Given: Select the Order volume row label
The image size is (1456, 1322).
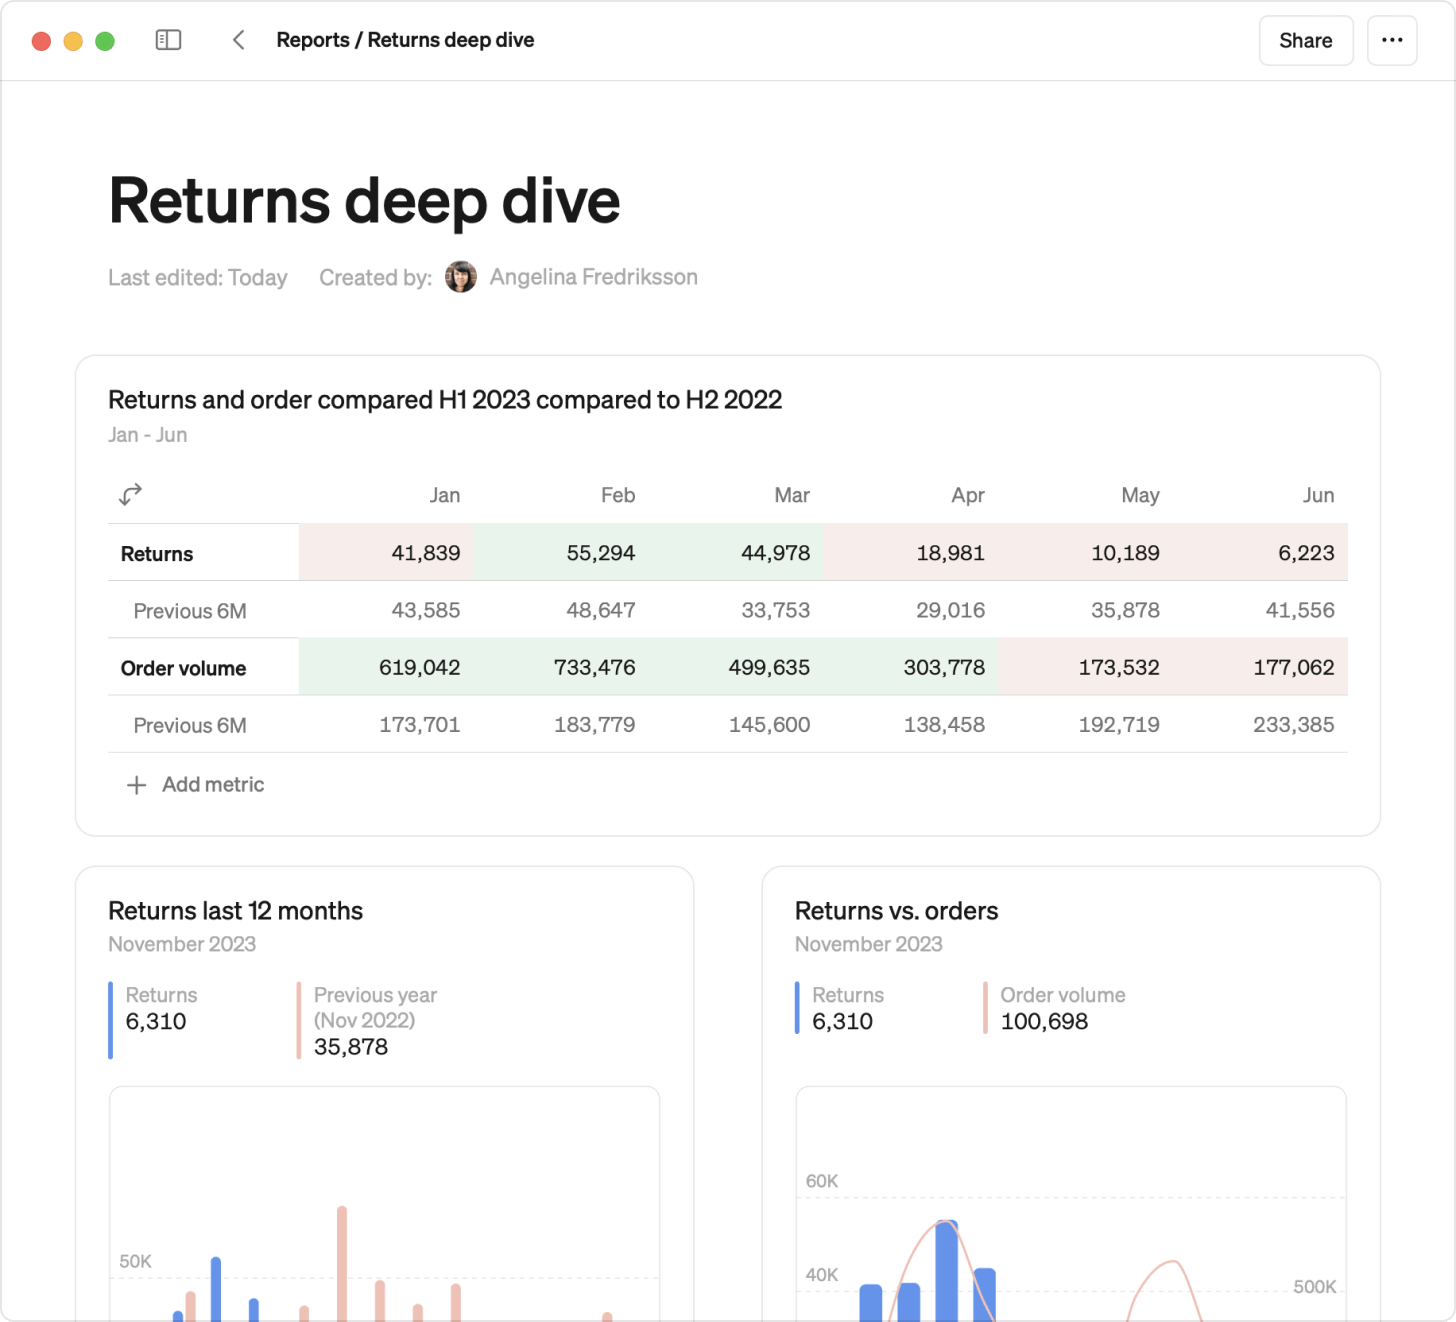Looking at the screenshot, I should pos(183,668).
